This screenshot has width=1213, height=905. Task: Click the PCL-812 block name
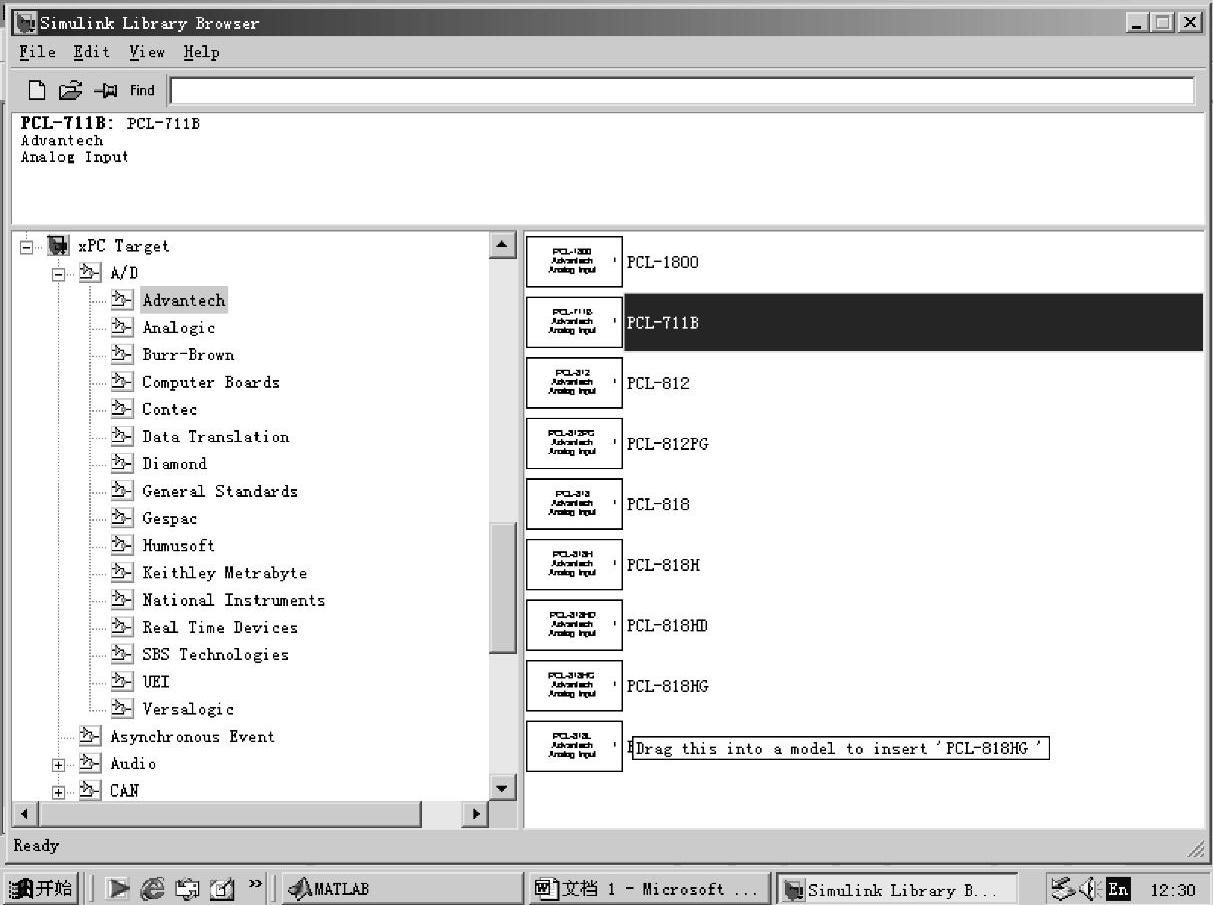click(658, 383)
